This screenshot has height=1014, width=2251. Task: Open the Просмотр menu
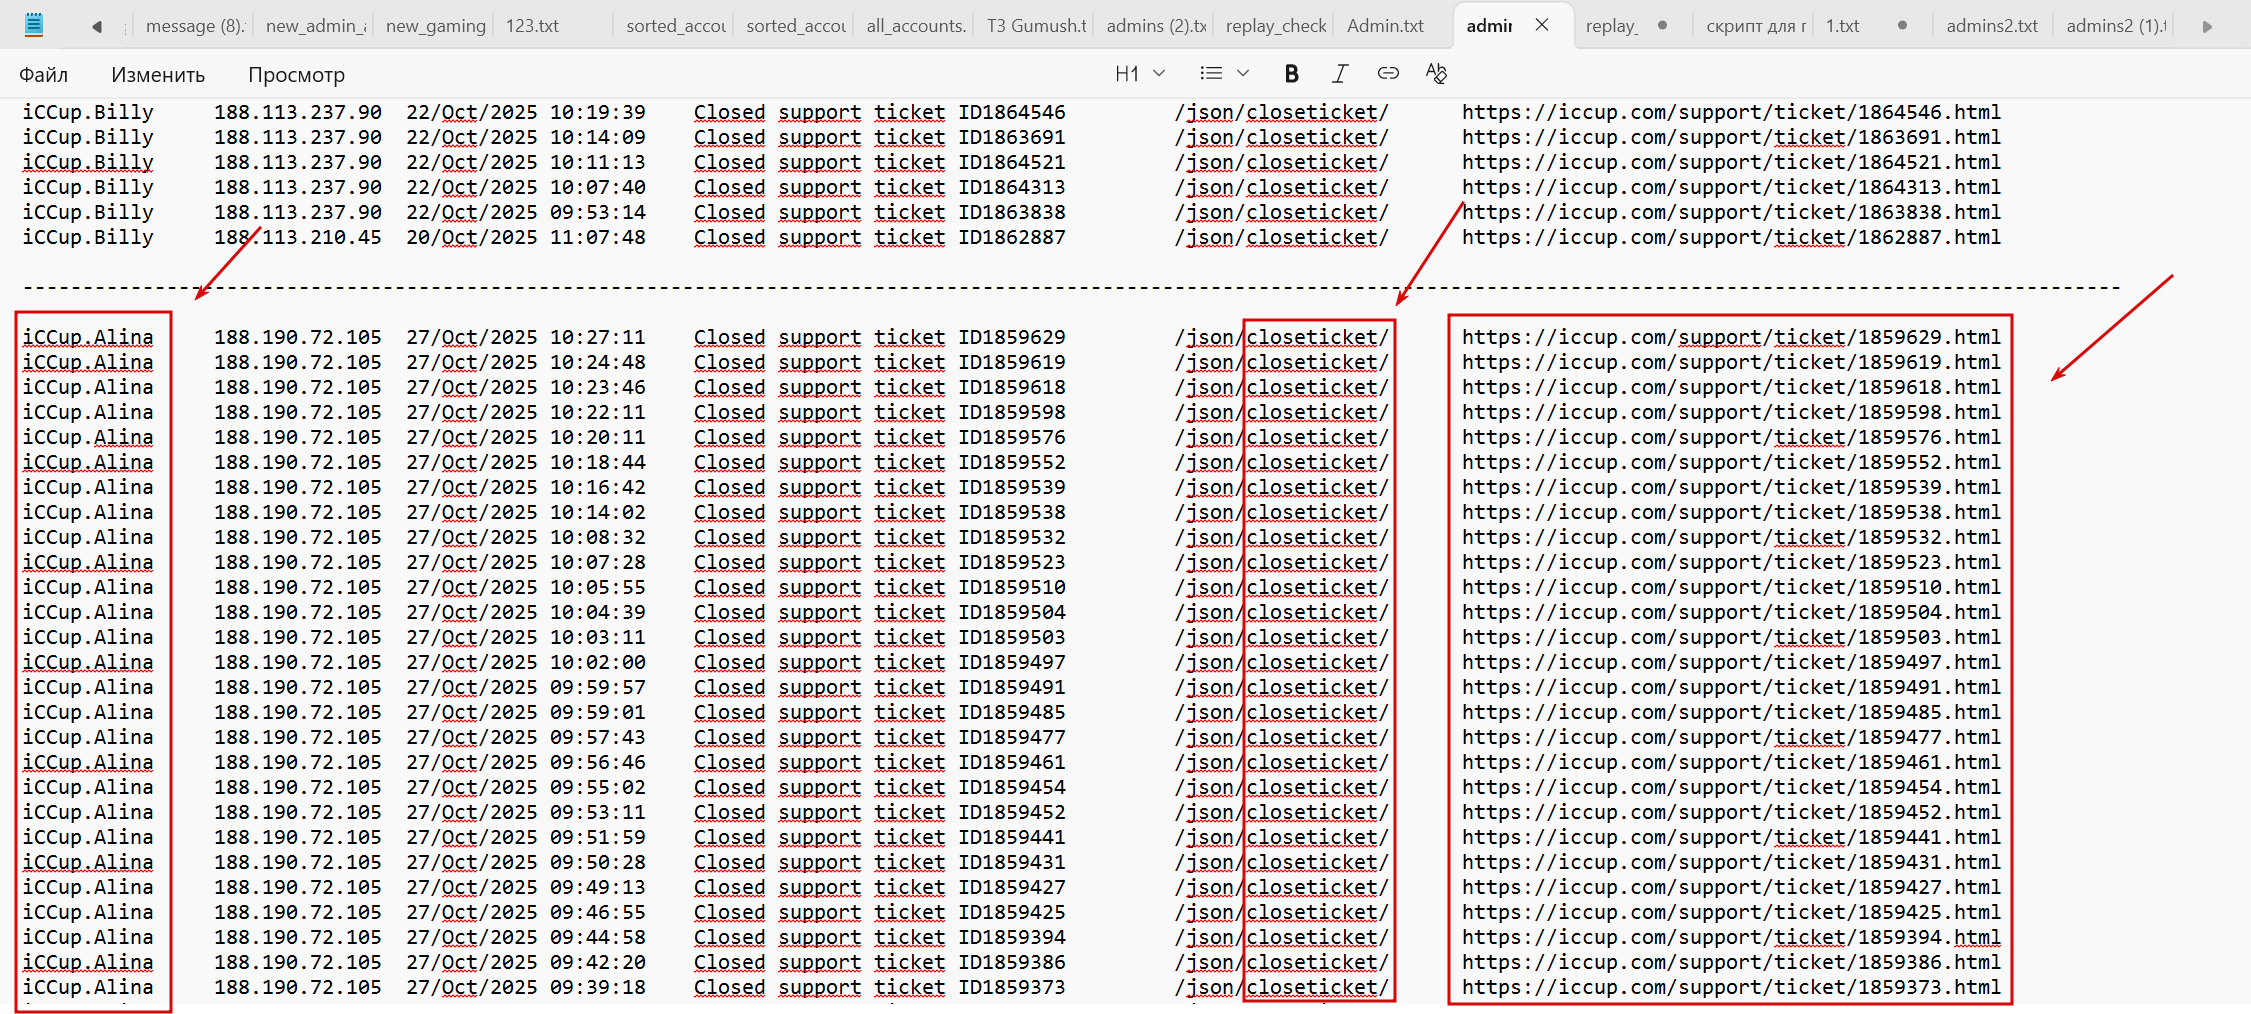(296, 74)
